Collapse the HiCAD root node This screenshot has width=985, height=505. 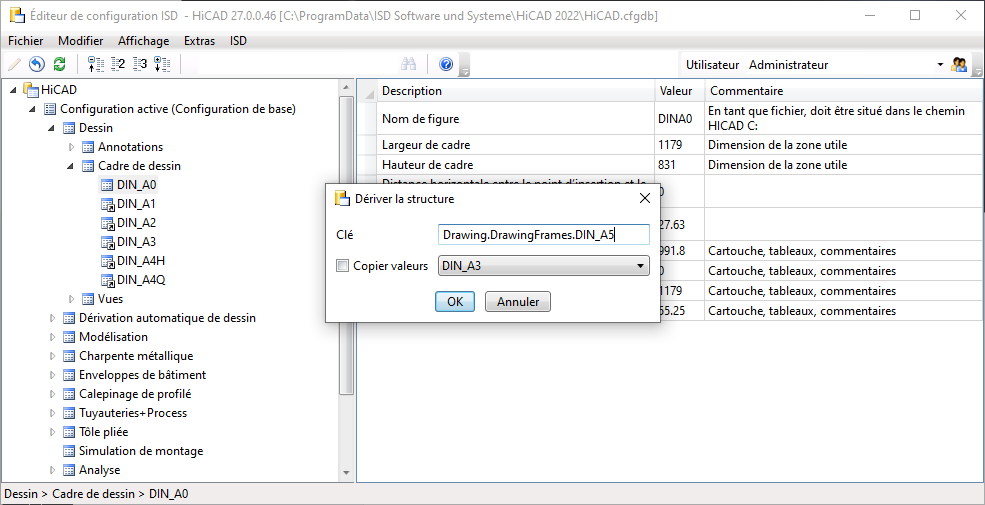[14, 90]
